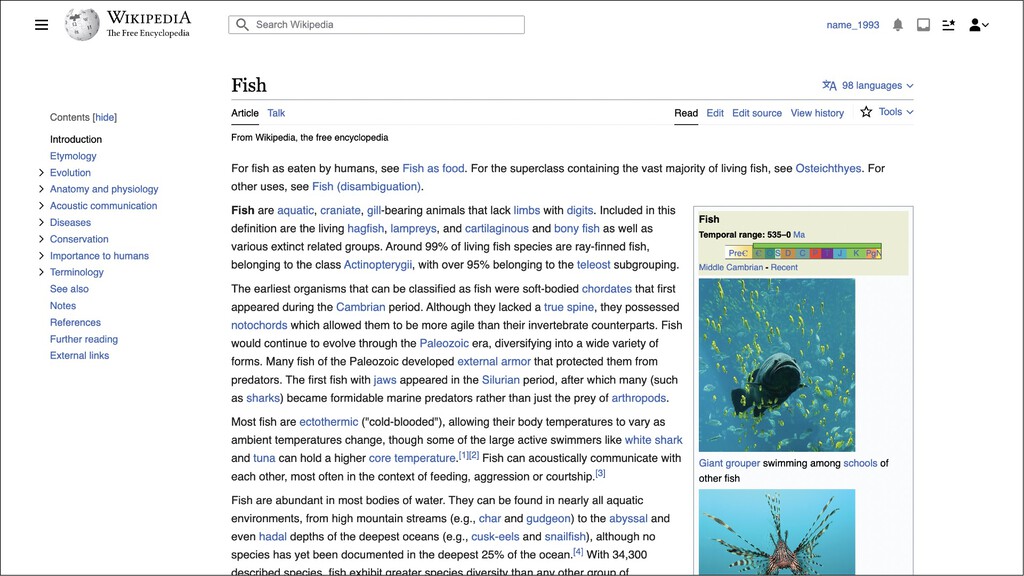The width and height of the screenshot is (1024, 576).
Task: Expand the Evolution section in Contents
Action: tap(41, 172)
